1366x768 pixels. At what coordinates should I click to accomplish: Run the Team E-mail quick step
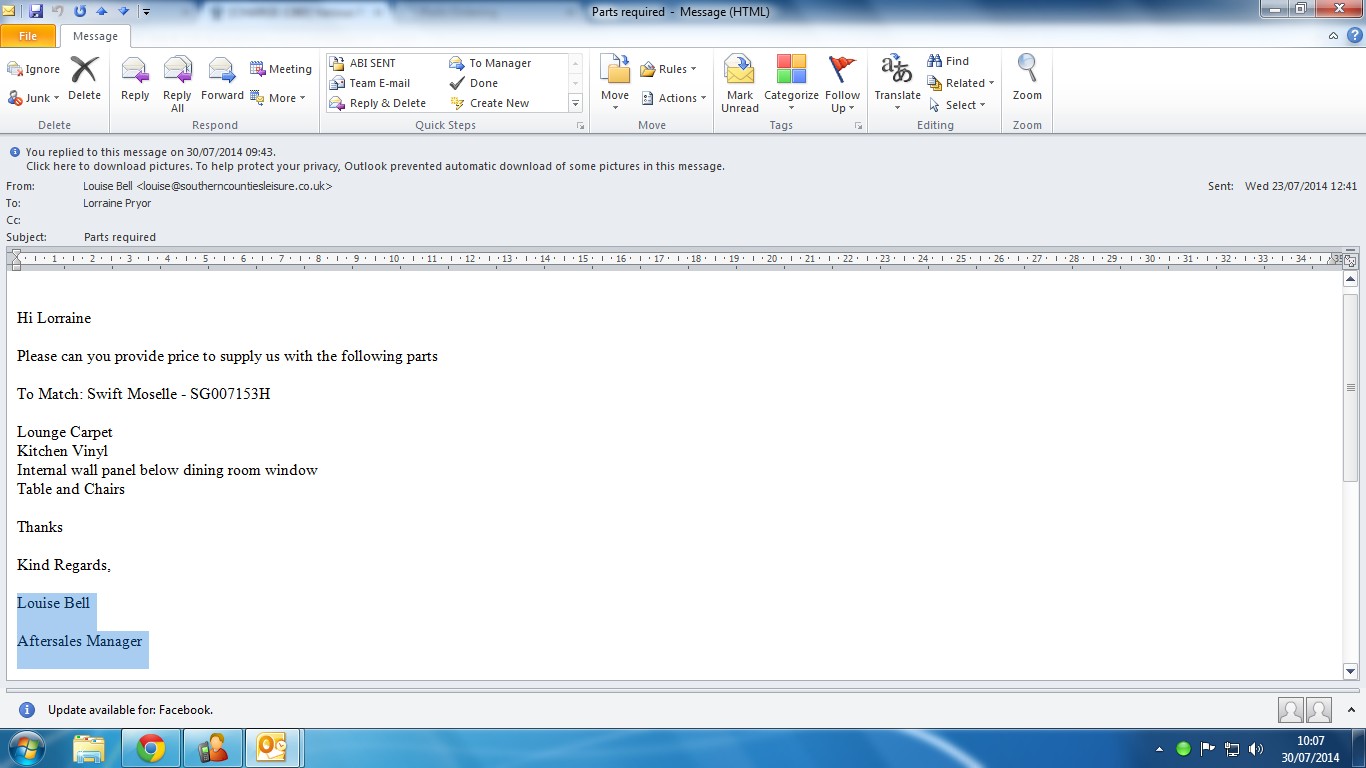(369, 83)
